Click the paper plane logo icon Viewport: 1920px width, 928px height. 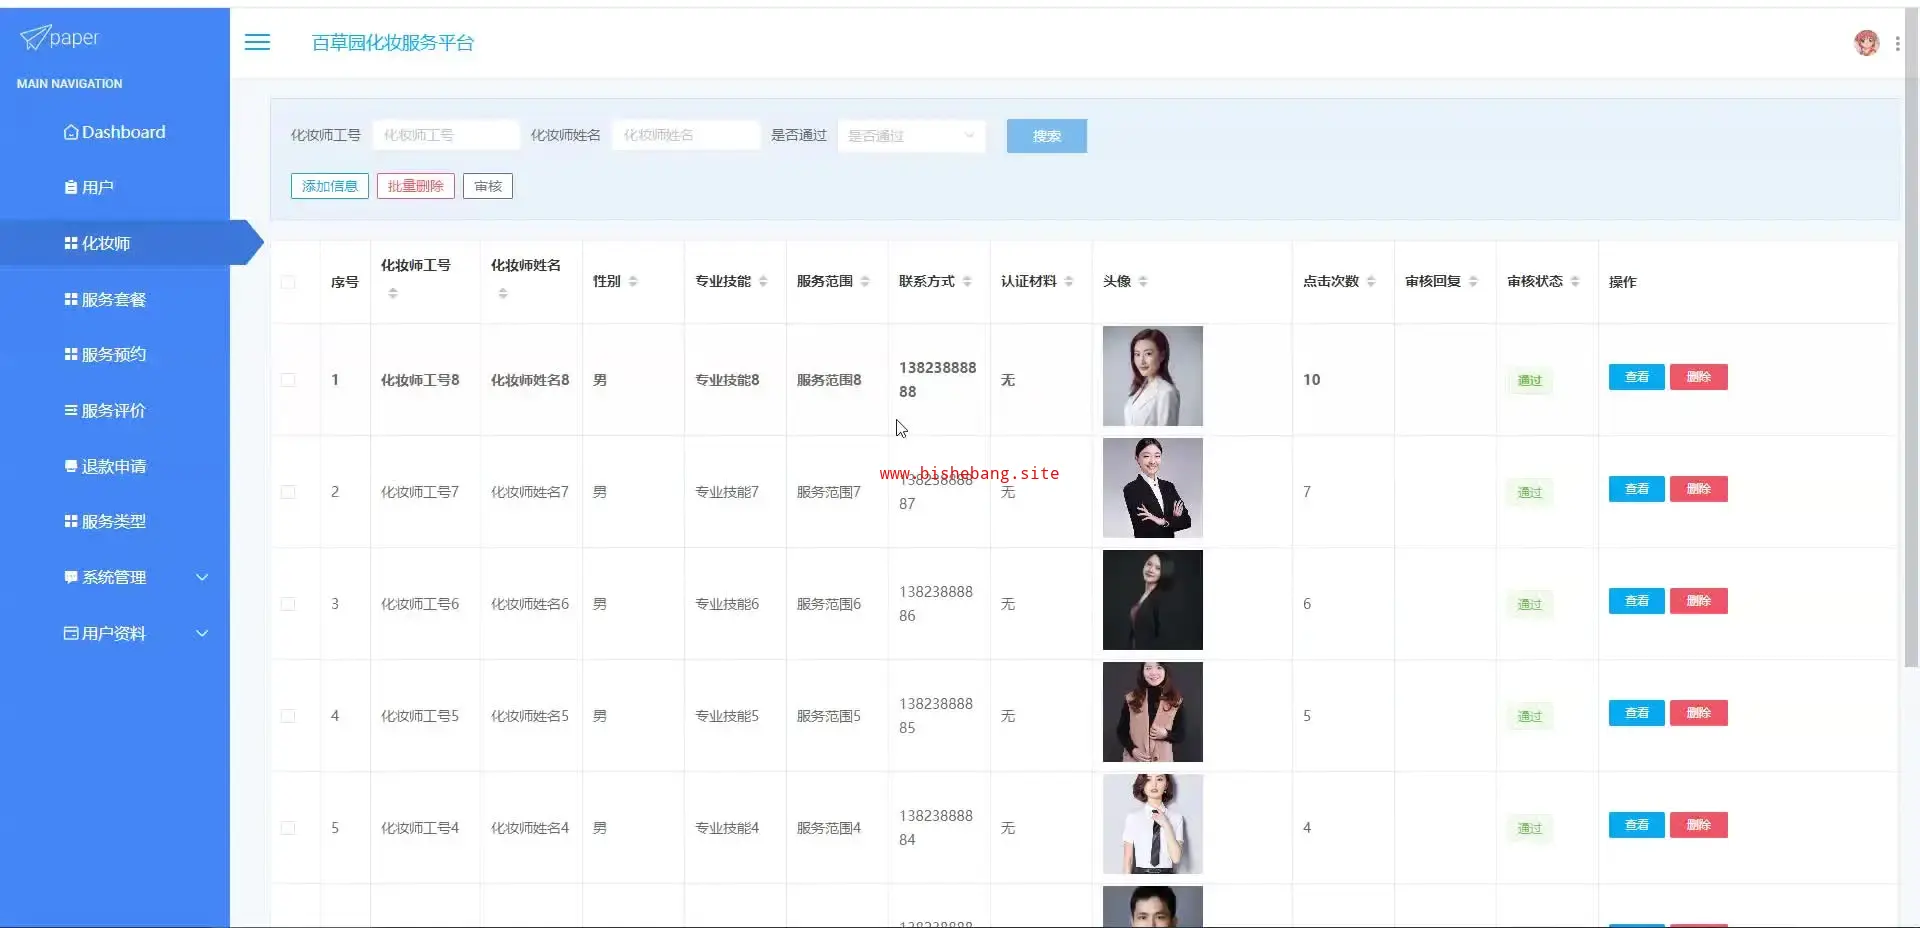pos(34,38)
